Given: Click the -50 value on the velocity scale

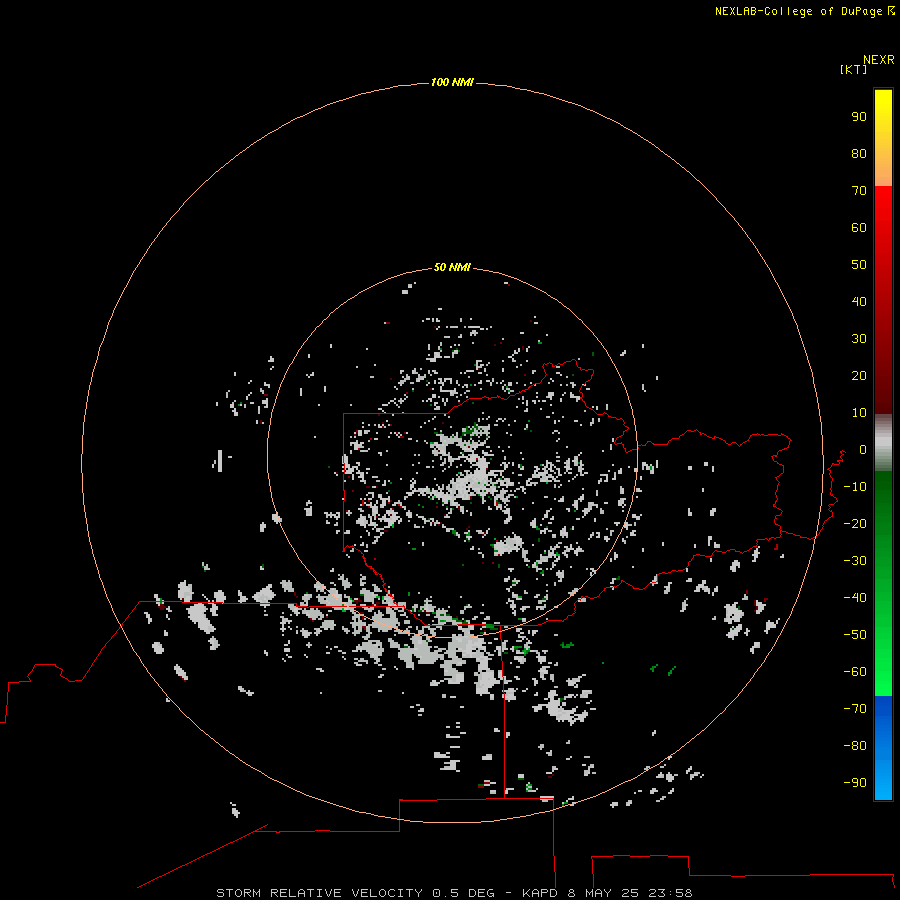Looking at the screenshot, I should coord(855,635).
